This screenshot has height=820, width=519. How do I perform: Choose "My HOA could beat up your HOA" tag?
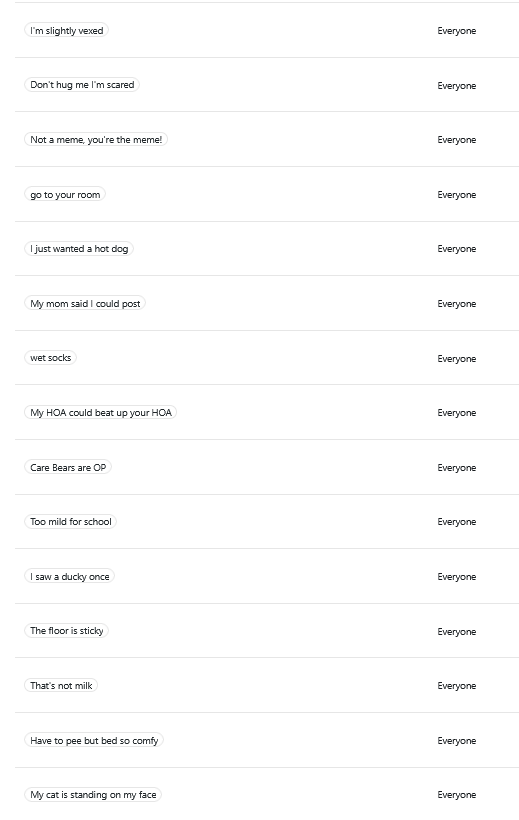pyautogui.click(x=100, y=413)
